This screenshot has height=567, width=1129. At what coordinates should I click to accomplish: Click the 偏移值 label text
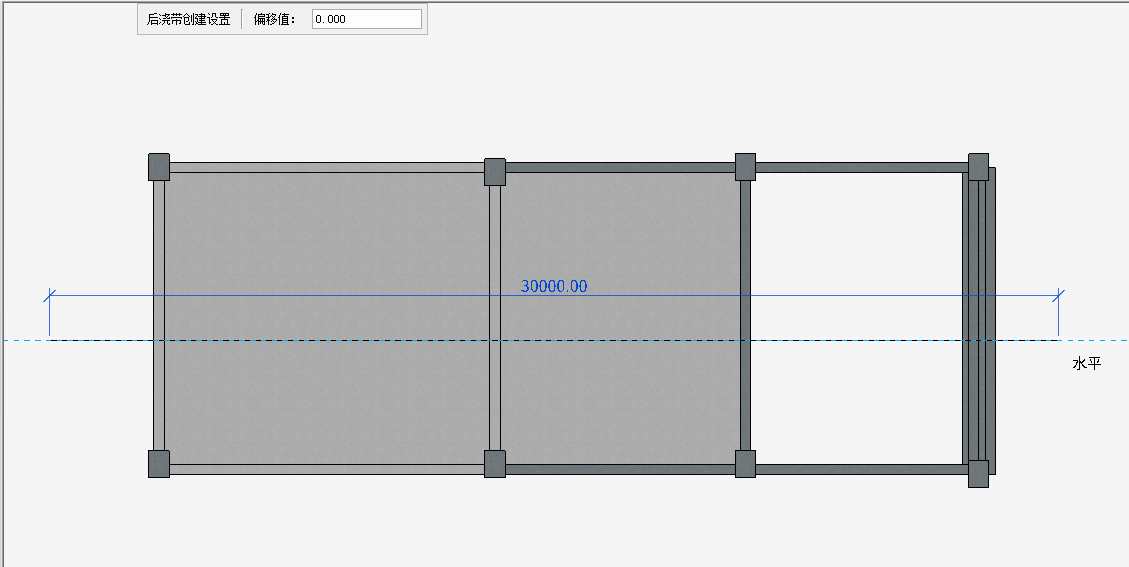tap(275, 19)
